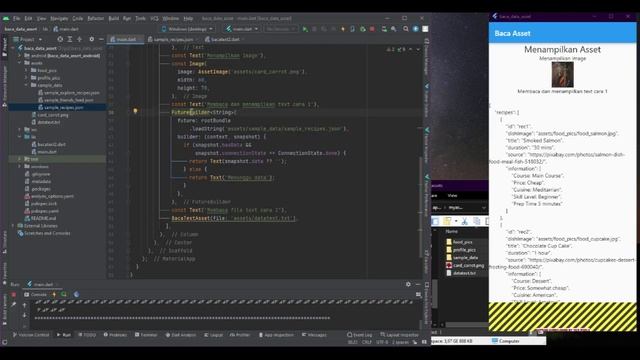Open DevTools blue icon in Run console
The width and height of the screenshot is (640, 360).
tap(76, 294)
